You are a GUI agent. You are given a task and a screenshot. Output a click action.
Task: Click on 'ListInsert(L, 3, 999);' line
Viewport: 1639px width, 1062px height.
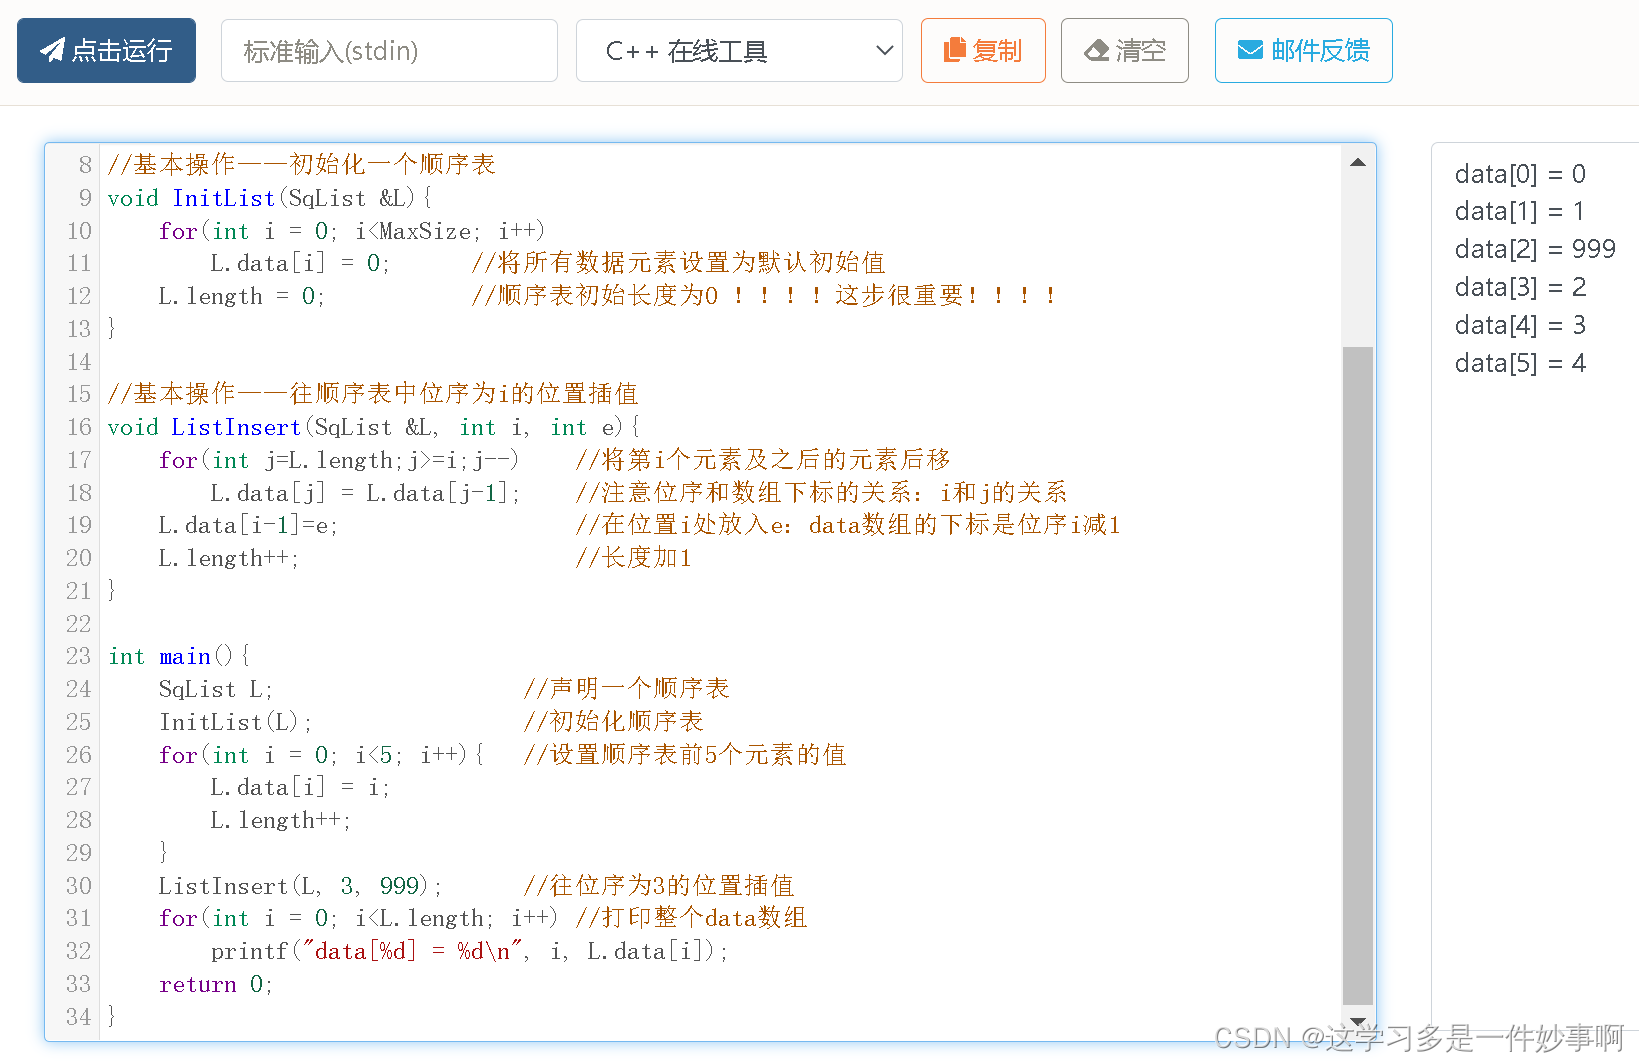300,886
